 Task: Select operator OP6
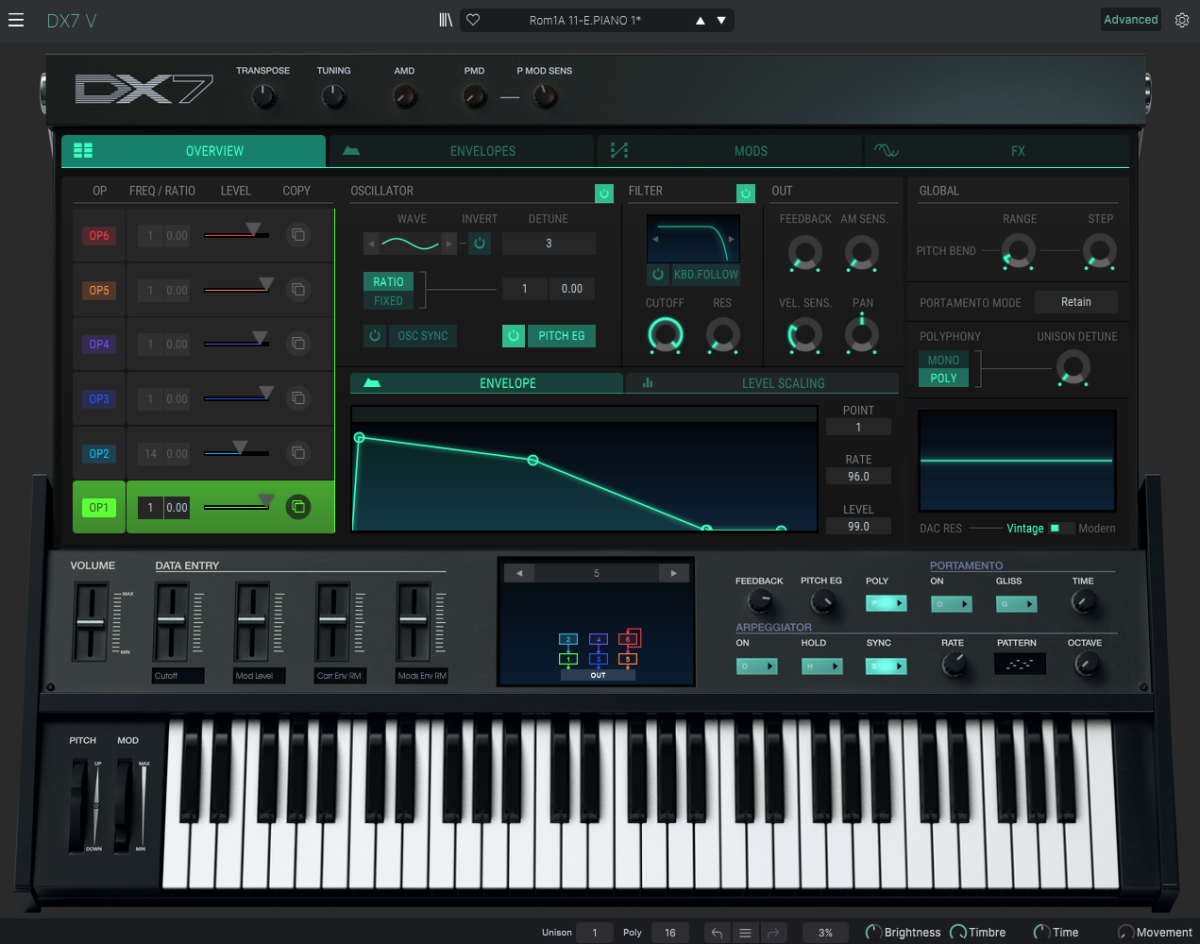click(x=99, y=236)
